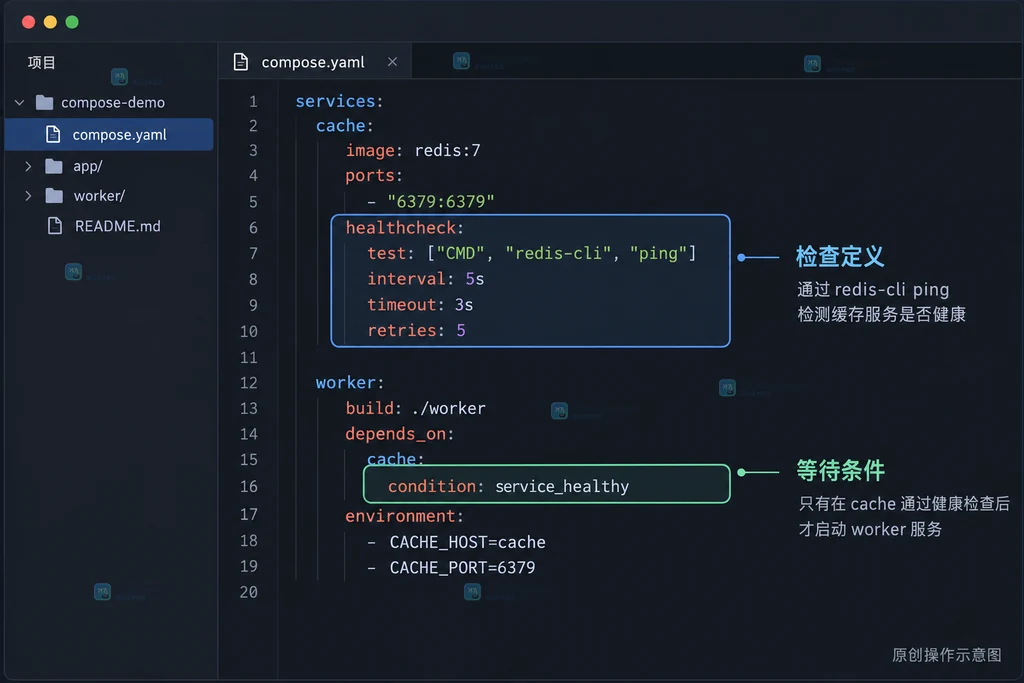
Task: Select the compose-demo folder icon
Action: tap(44, 103)
